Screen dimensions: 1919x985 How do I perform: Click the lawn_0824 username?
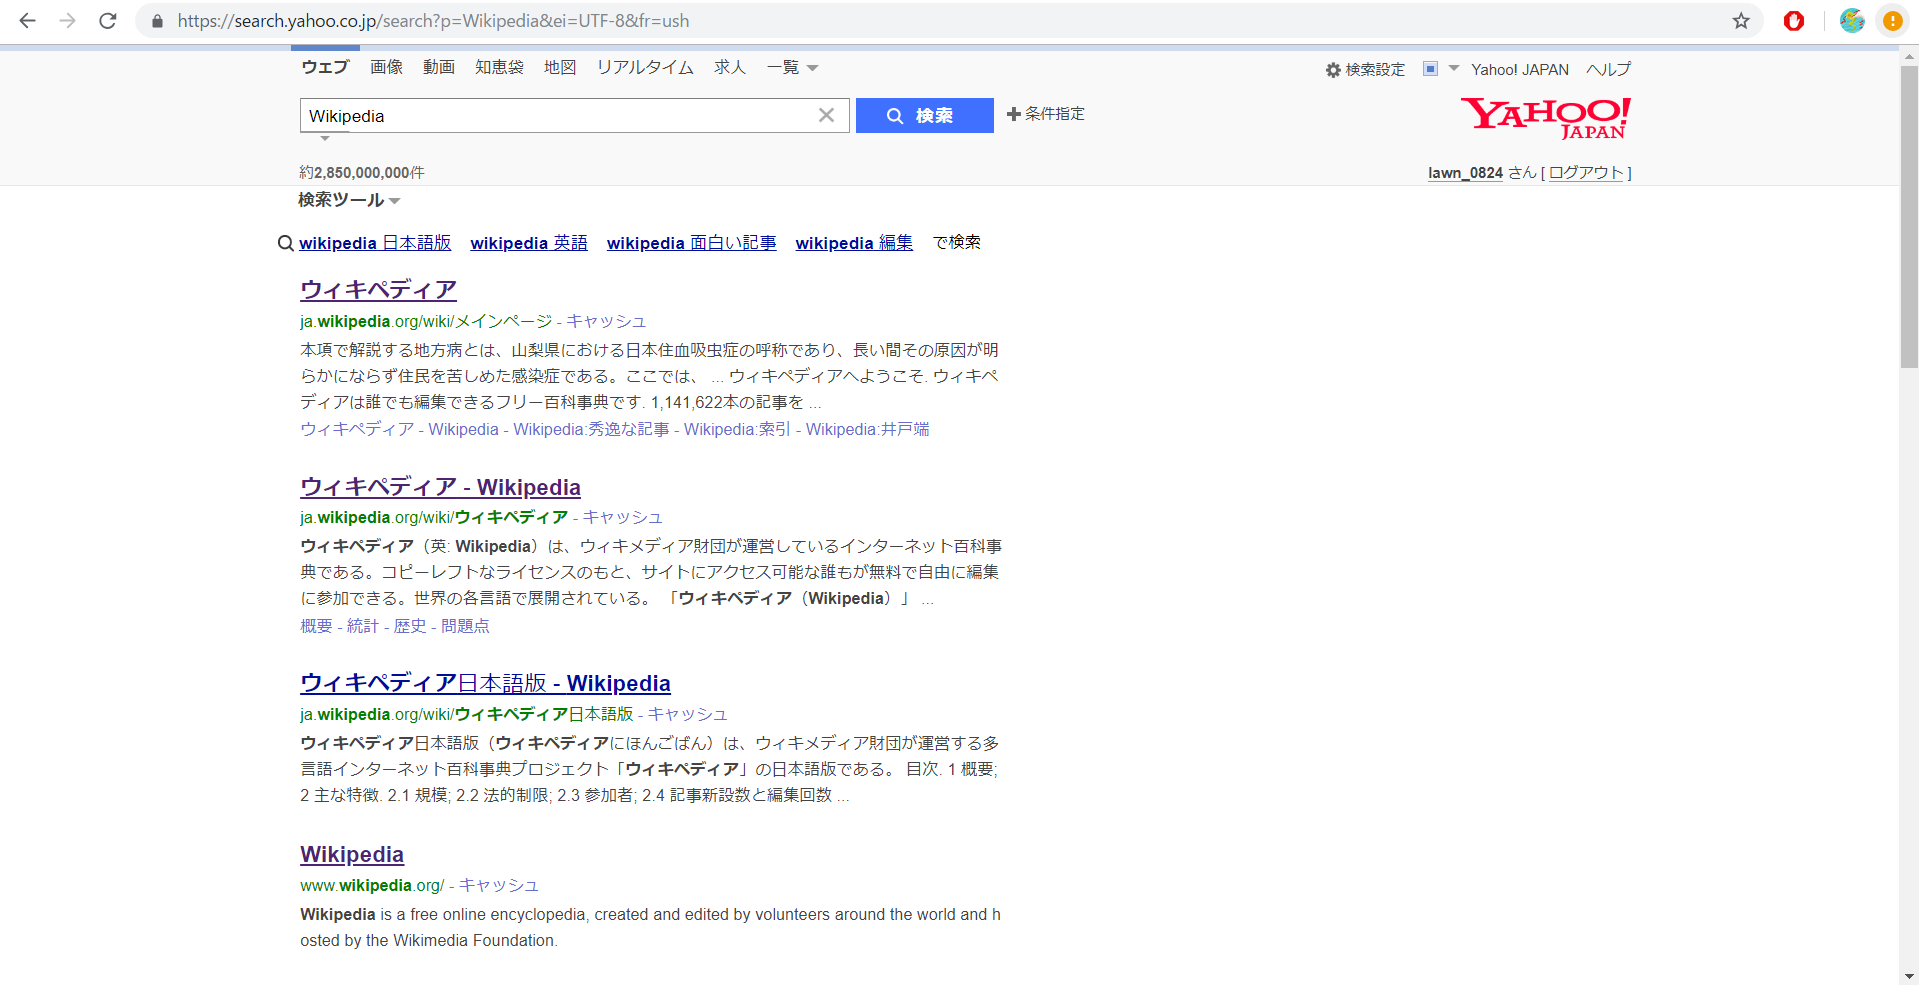coord(1465,173)
